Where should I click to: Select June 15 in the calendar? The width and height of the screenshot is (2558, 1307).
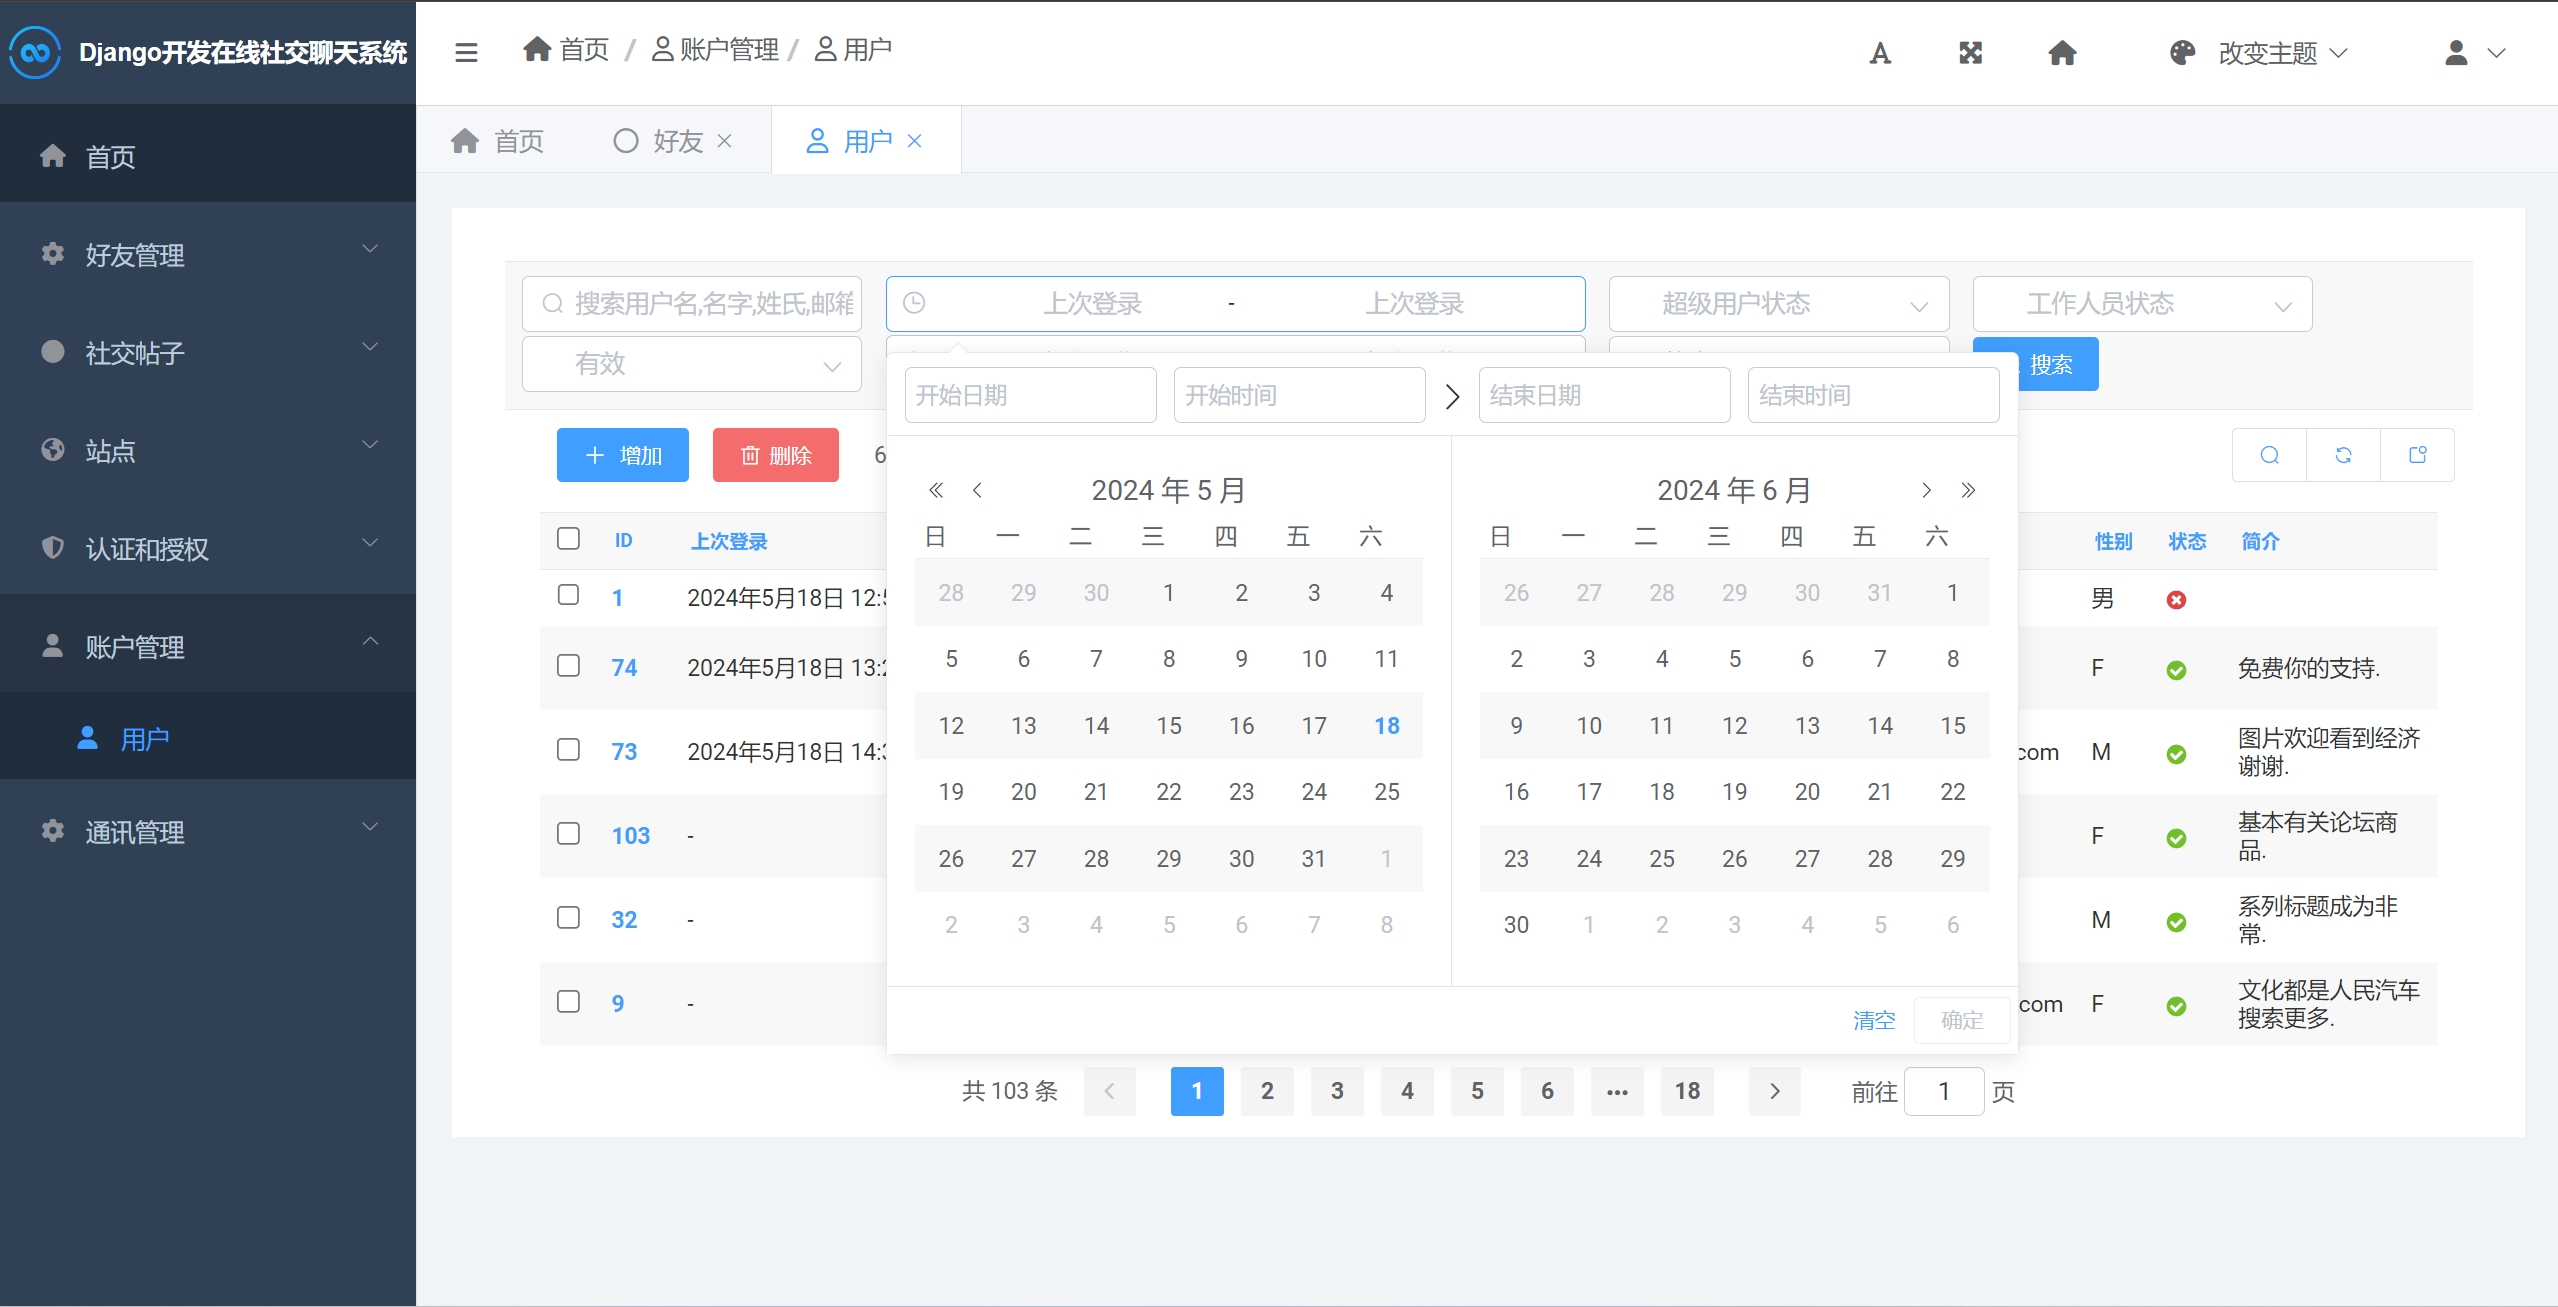(x=1952, y=725)
